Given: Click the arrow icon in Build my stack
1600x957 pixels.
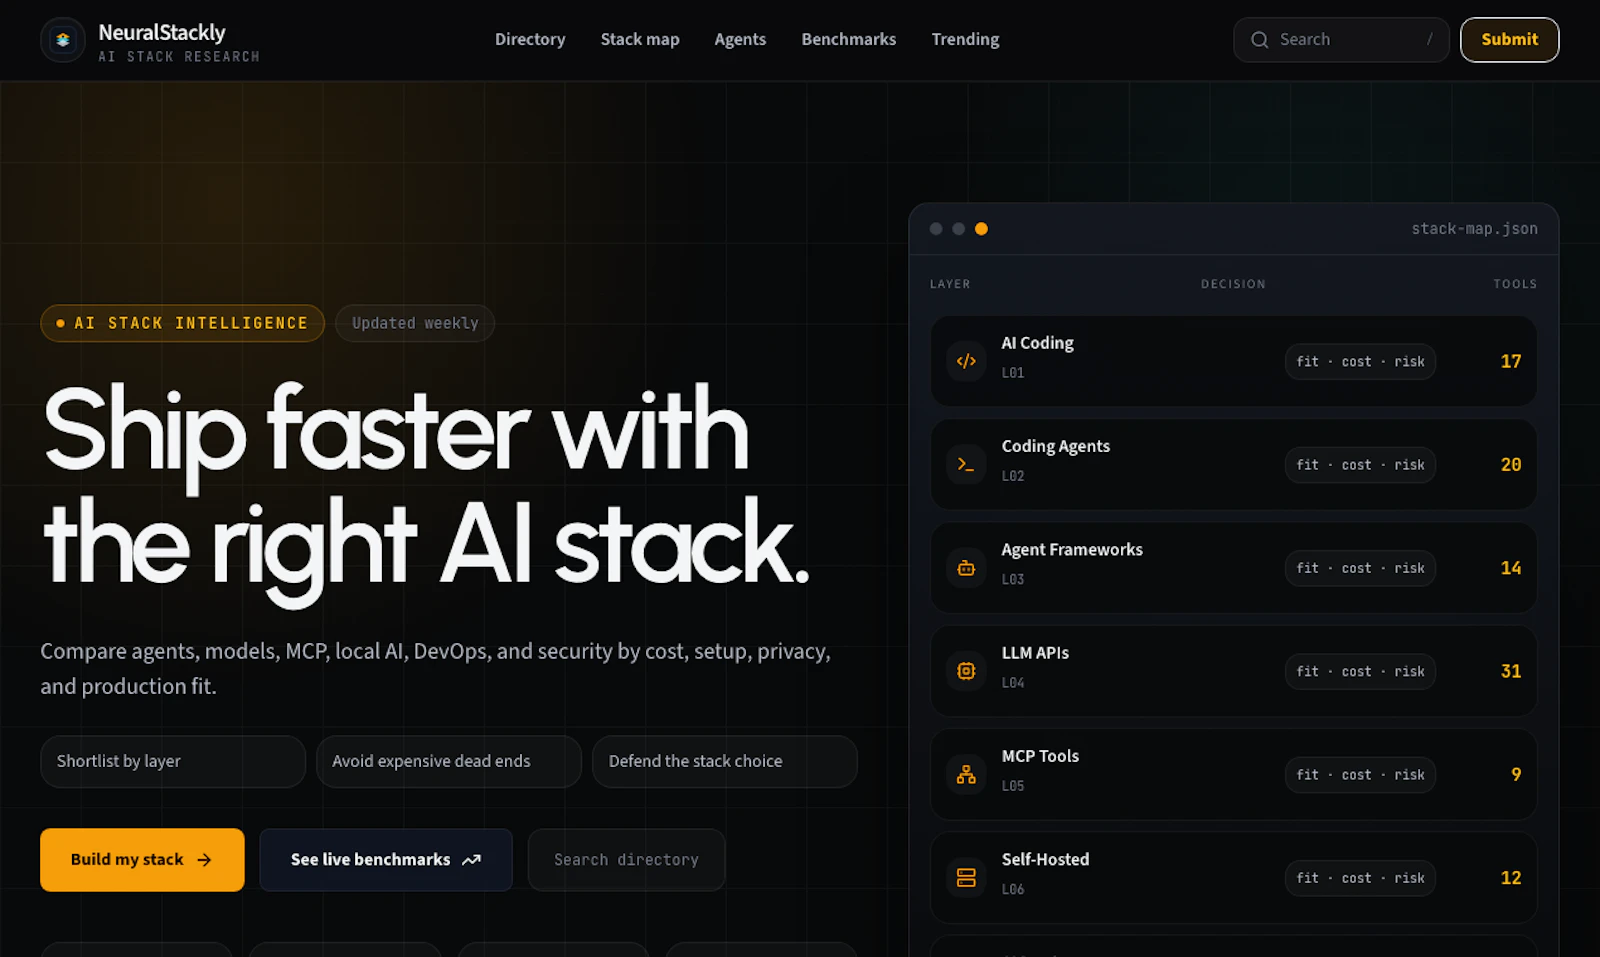Looking at the screenshot, I should pyautogui.click(x=204, y=860).
